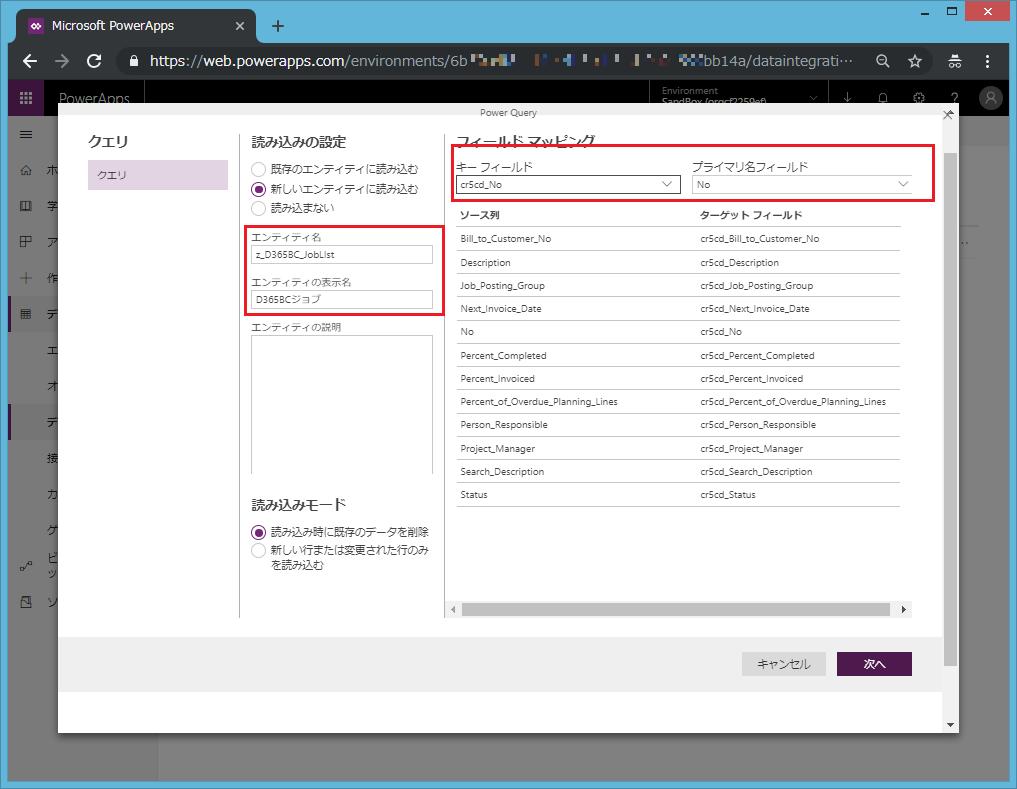1017x789 pixels.
Task: Click the 次へ button
Action: tap(874, 664)
